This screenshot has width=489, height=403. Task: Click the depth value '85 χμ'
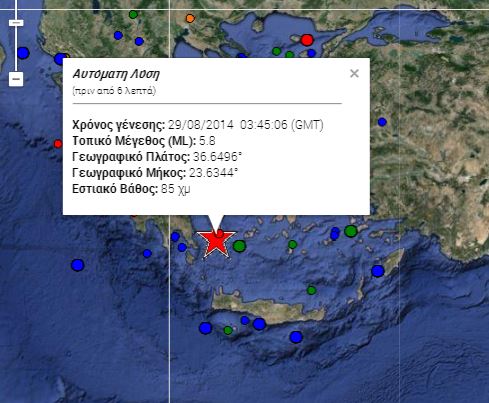click(176, 189)
